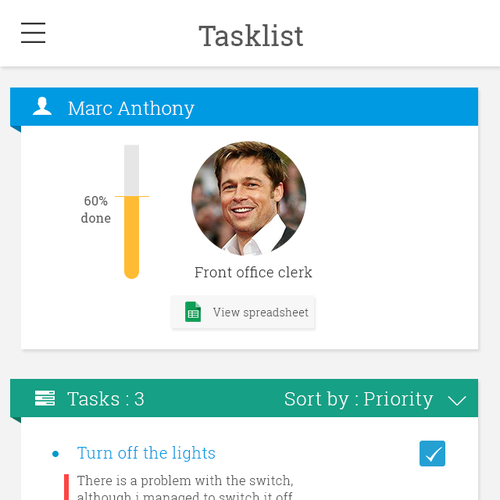Screen dimensions: 500x500
Task: Open View spreadsheet button
Action: click(x=243, y=312)
